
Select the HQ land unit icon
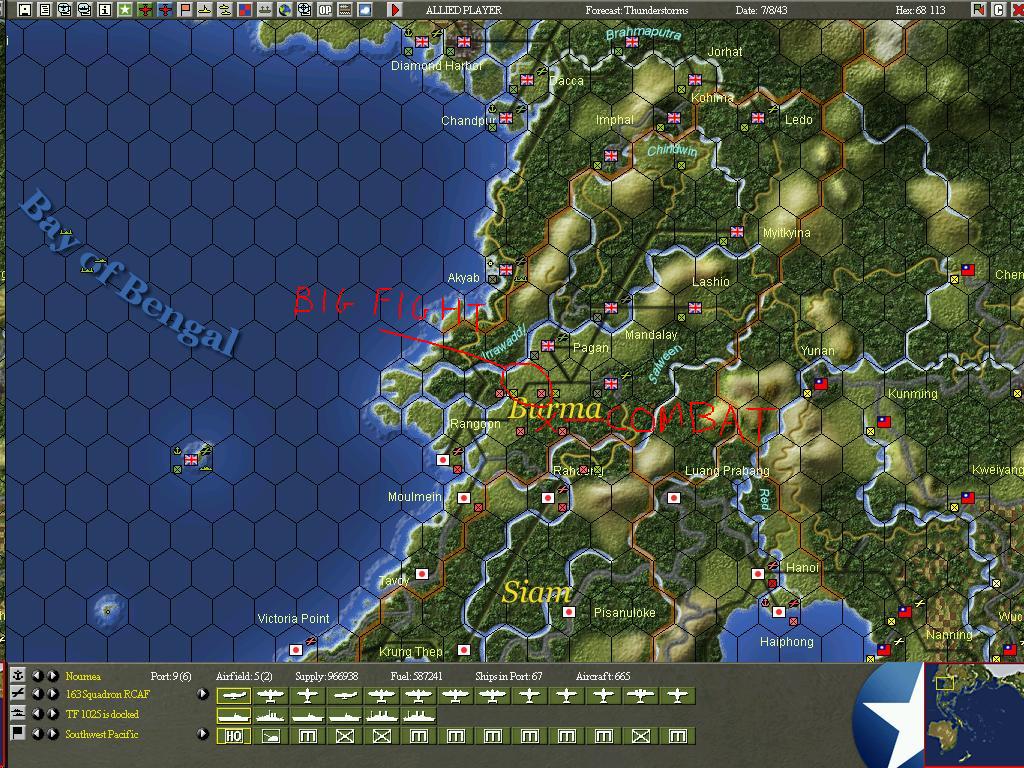coord(234,736)
